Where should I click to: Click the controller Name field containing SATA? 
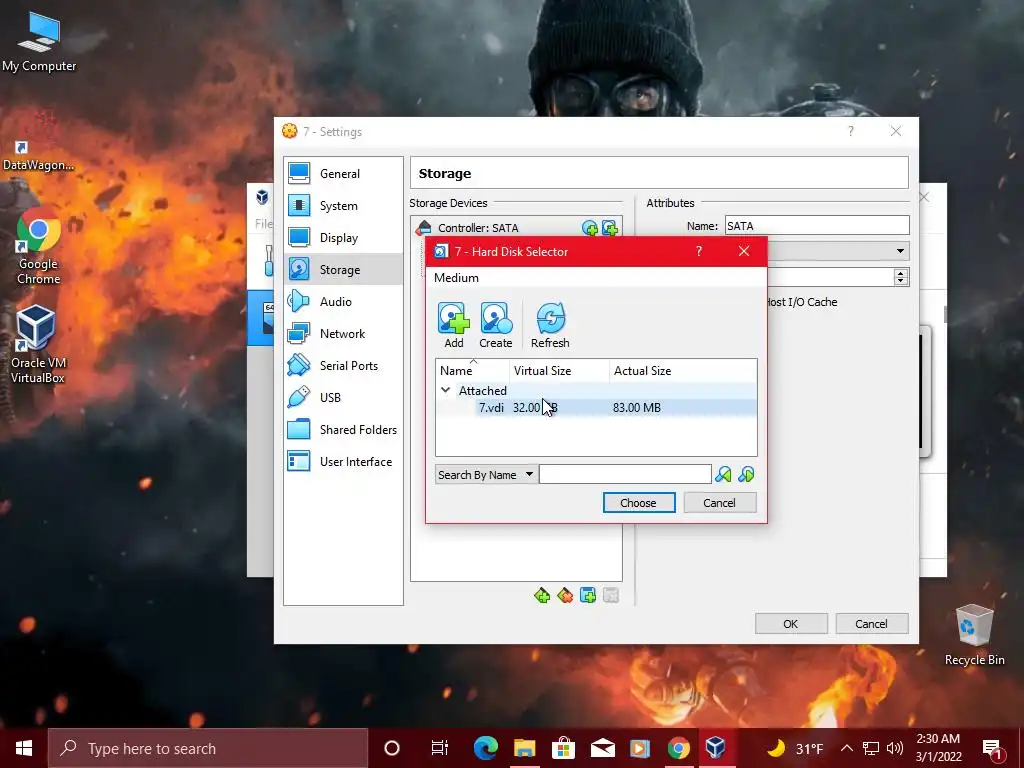tap(817, 226)
